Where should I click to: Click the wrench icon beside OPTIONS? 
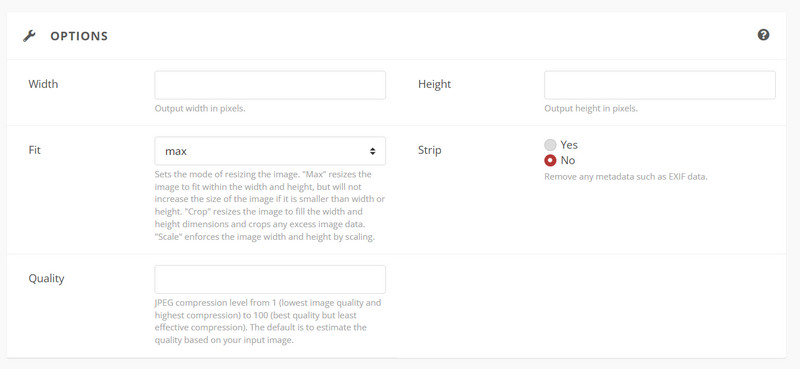click(x=29, y=36)
